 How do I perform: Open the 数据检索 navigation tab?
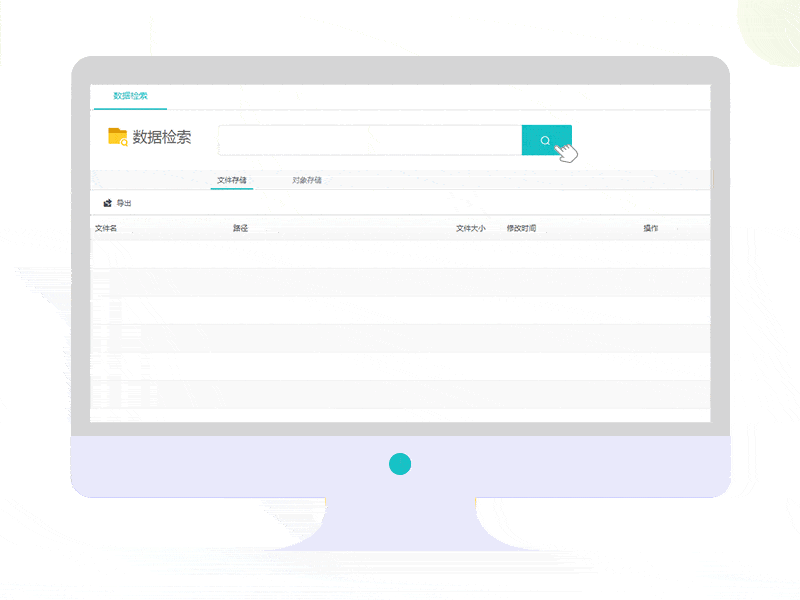pyautogui.click(x=131, y=95)
